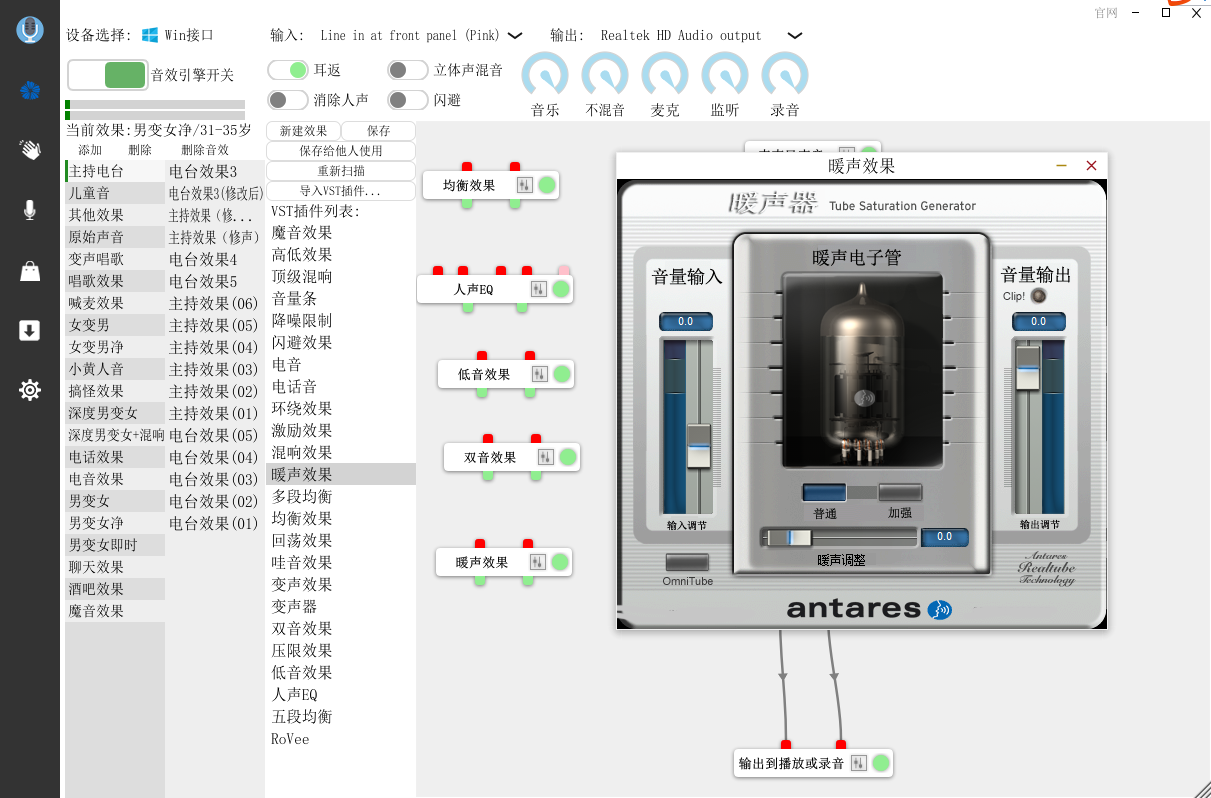Viewport: 1211px width, 798px height.
Task: Click the 暖声调整 0.0 value field
Action: coord(945,537)
